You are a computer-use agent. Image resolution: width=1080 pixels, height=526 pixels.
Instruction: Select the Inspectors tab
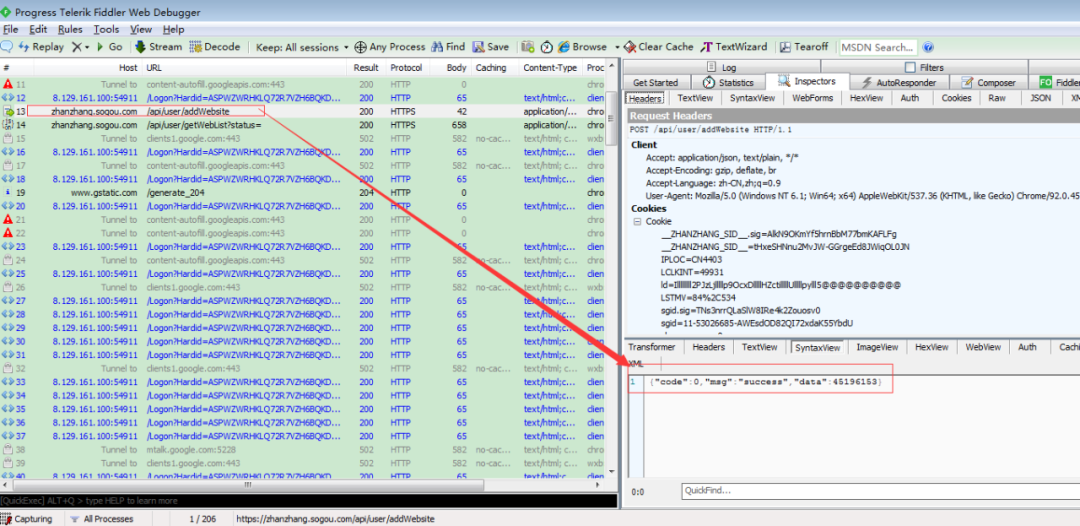(x=807, y=81)
